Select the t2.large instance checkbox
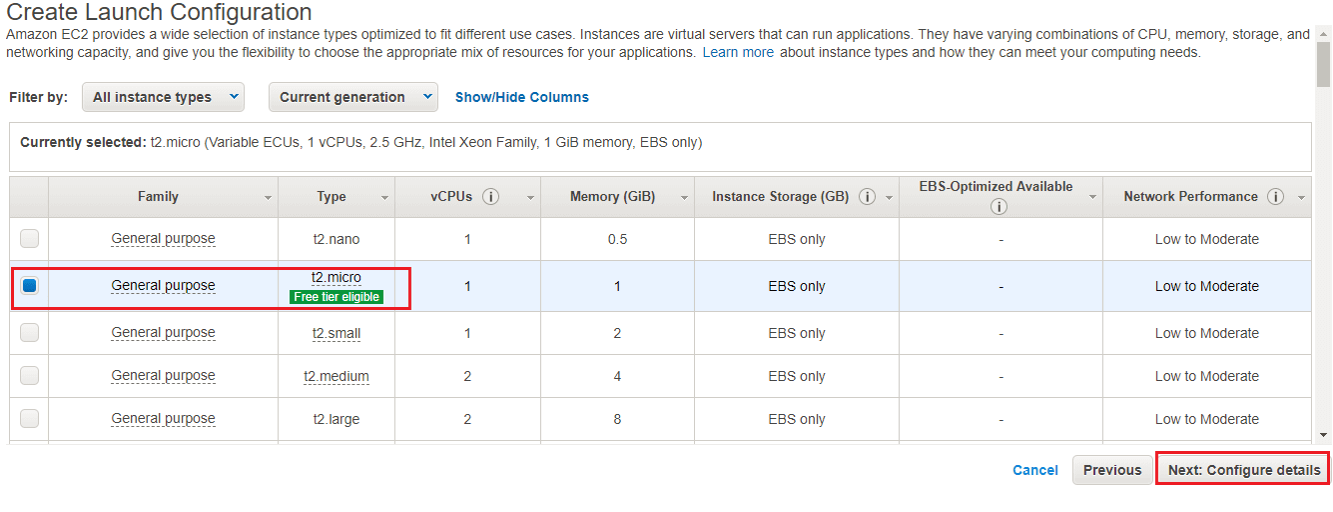This screenshot has width=1333, height=512. pos(29,419)
